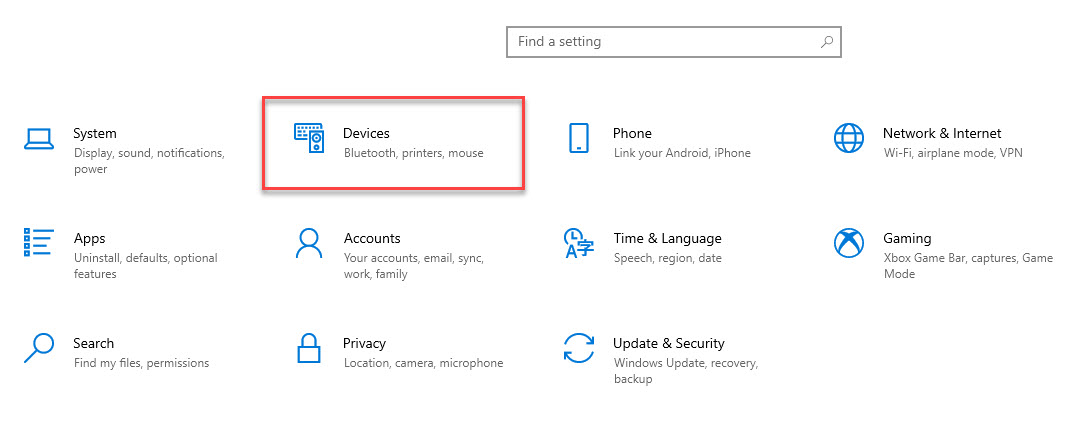Click 'Uninstall, defaults, optional features' text
The image size is (1065, 434).
pyautogui.click(x=145, y=266)
